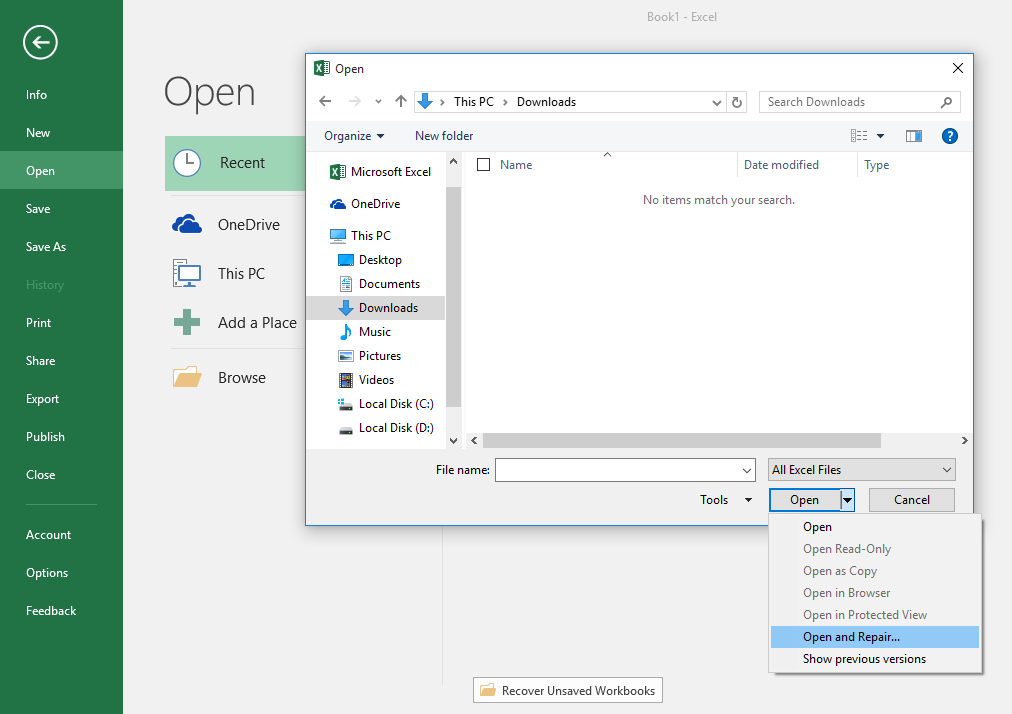This screenshot has height=714, width=1012.
Task: Select Open and Repair... option
Action: click(x=875, y=637)
